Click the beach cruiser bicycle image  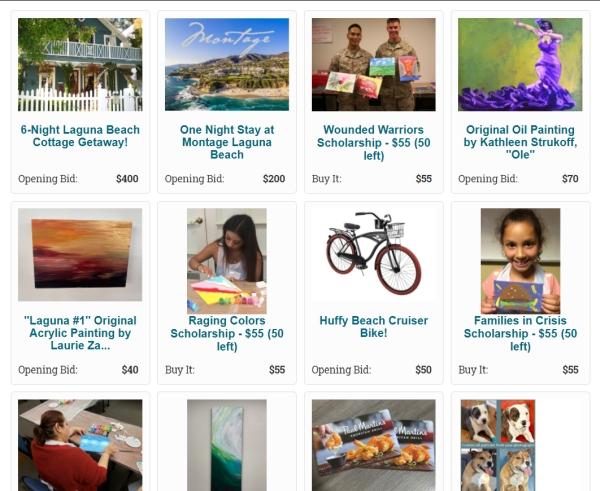coord(373,254)
